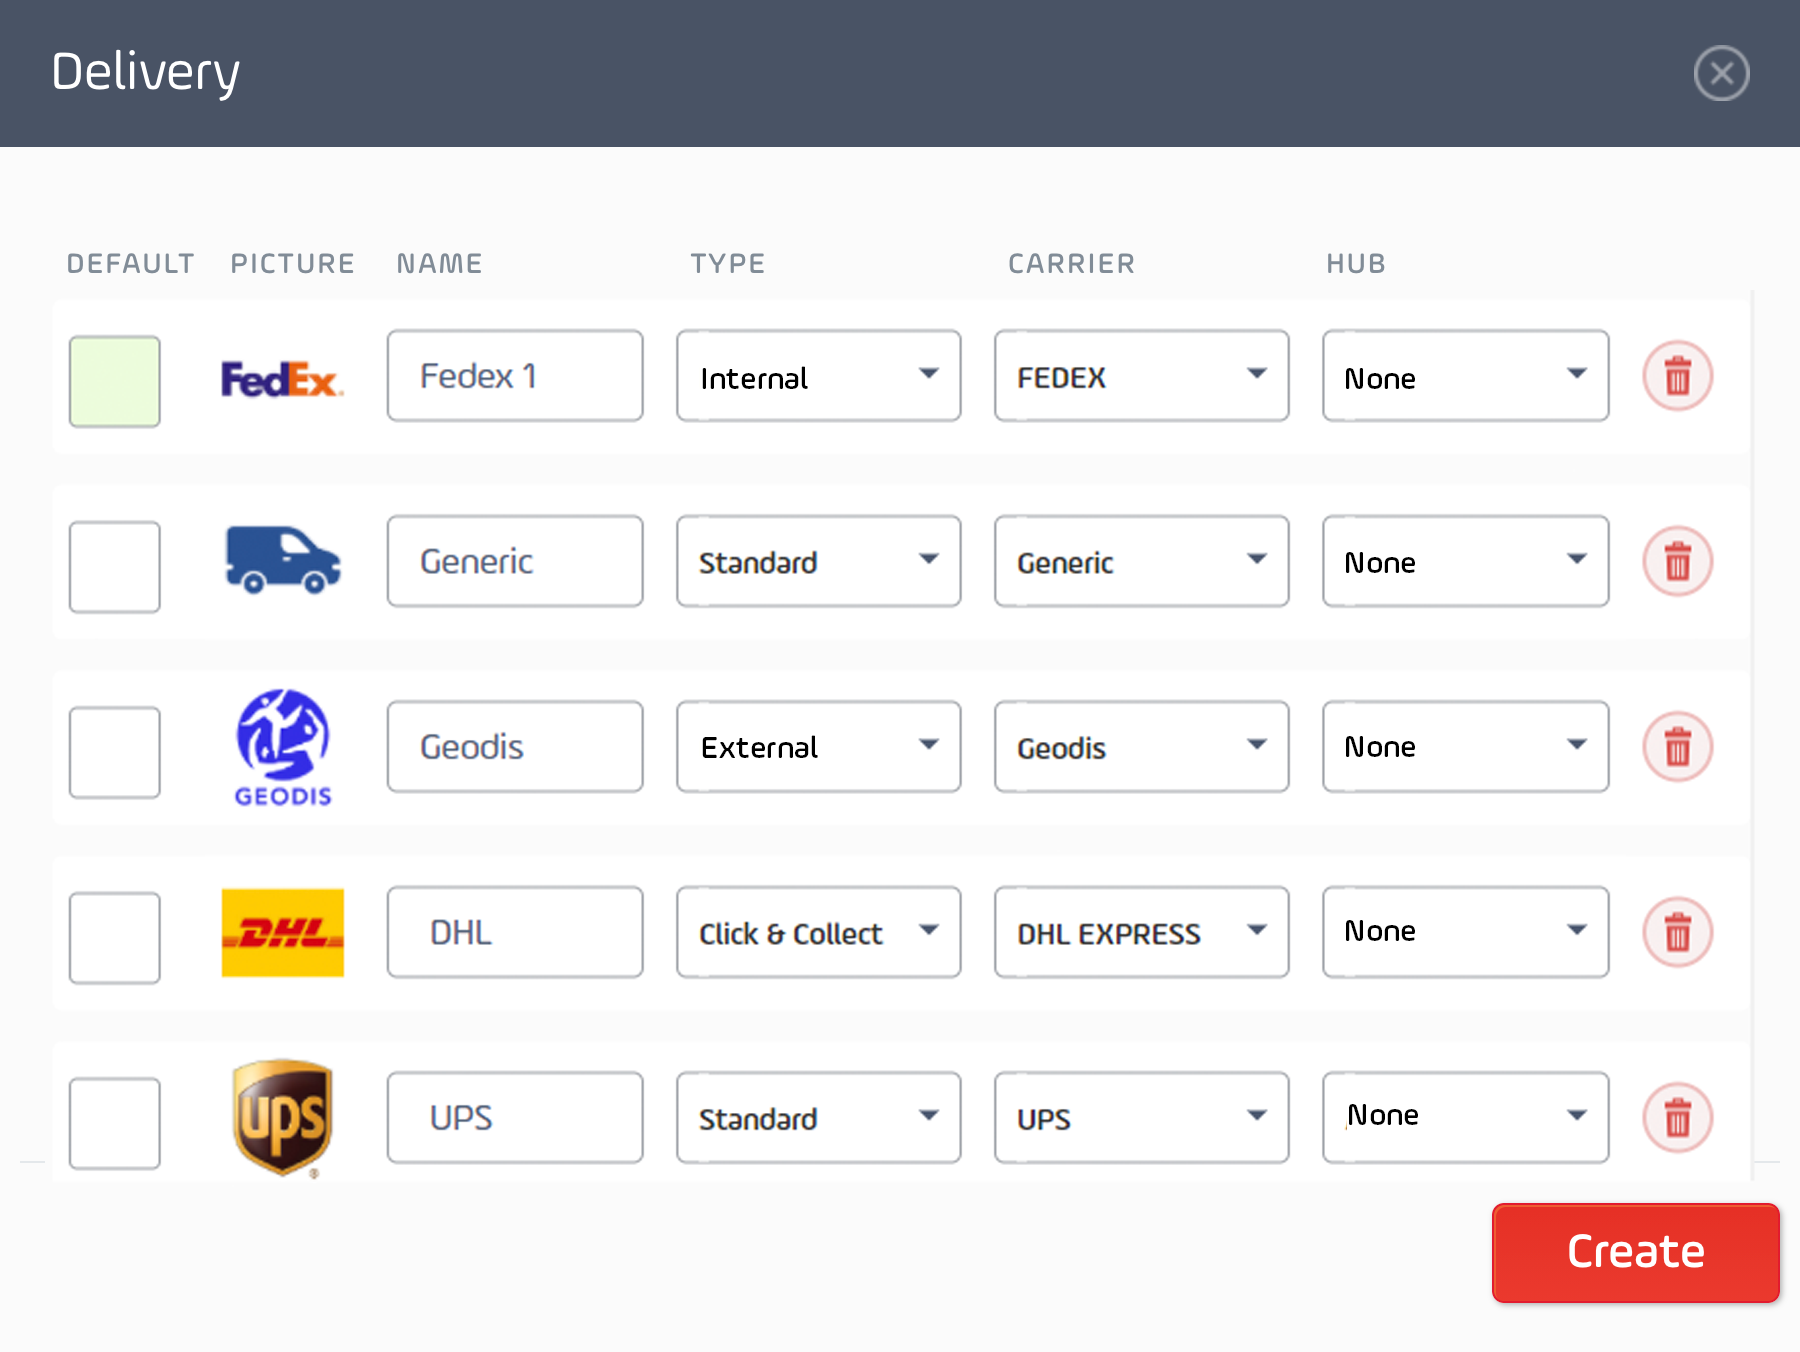Open Carrier dropdown showing DHL EXPRESS

1141,932
